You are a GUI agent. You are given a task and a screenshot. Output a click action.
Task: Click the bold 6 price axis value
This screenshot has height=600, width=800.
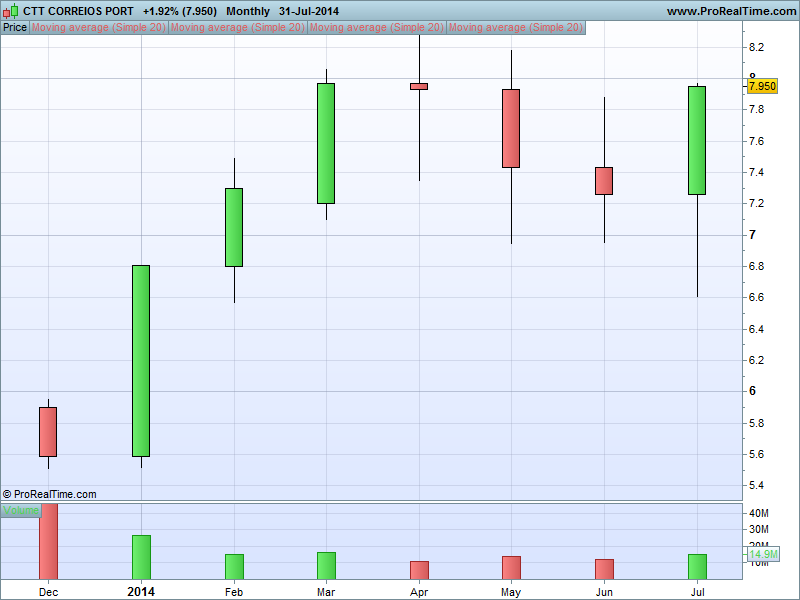(x=752, y=391)
